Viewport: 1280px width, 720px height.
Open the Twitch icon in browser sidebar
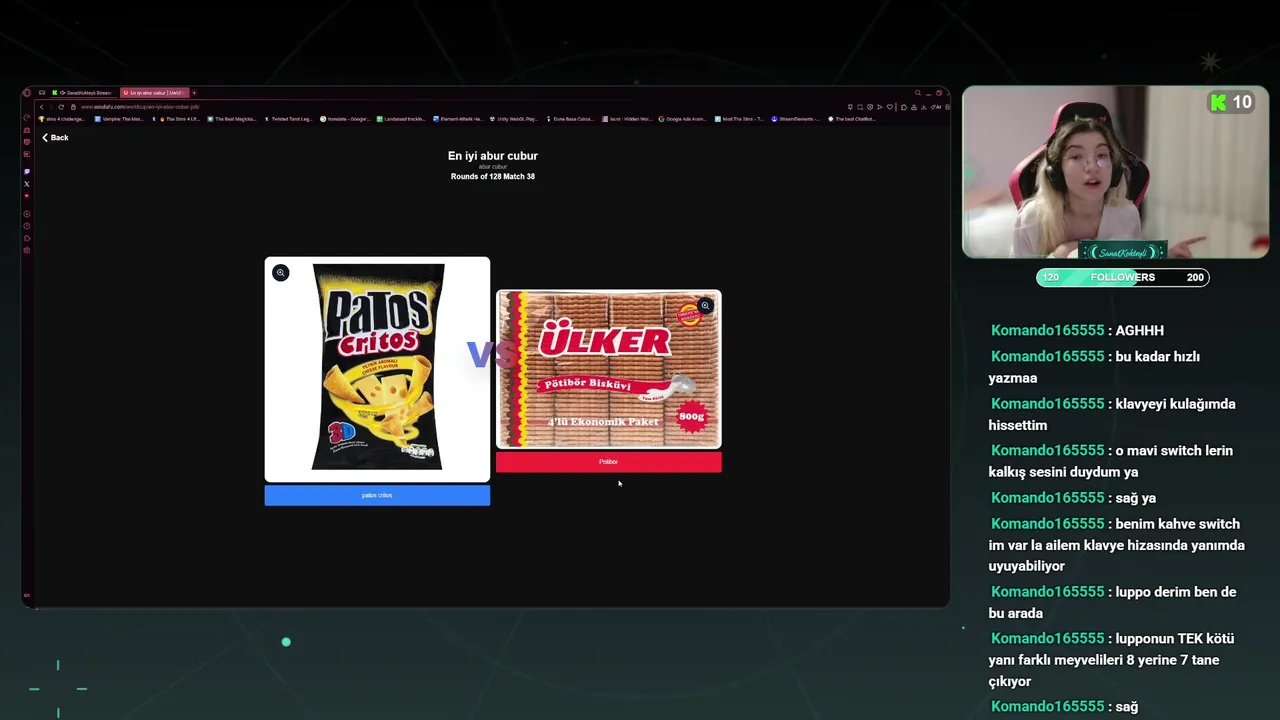pyautogui.click(x=27, y=172)
